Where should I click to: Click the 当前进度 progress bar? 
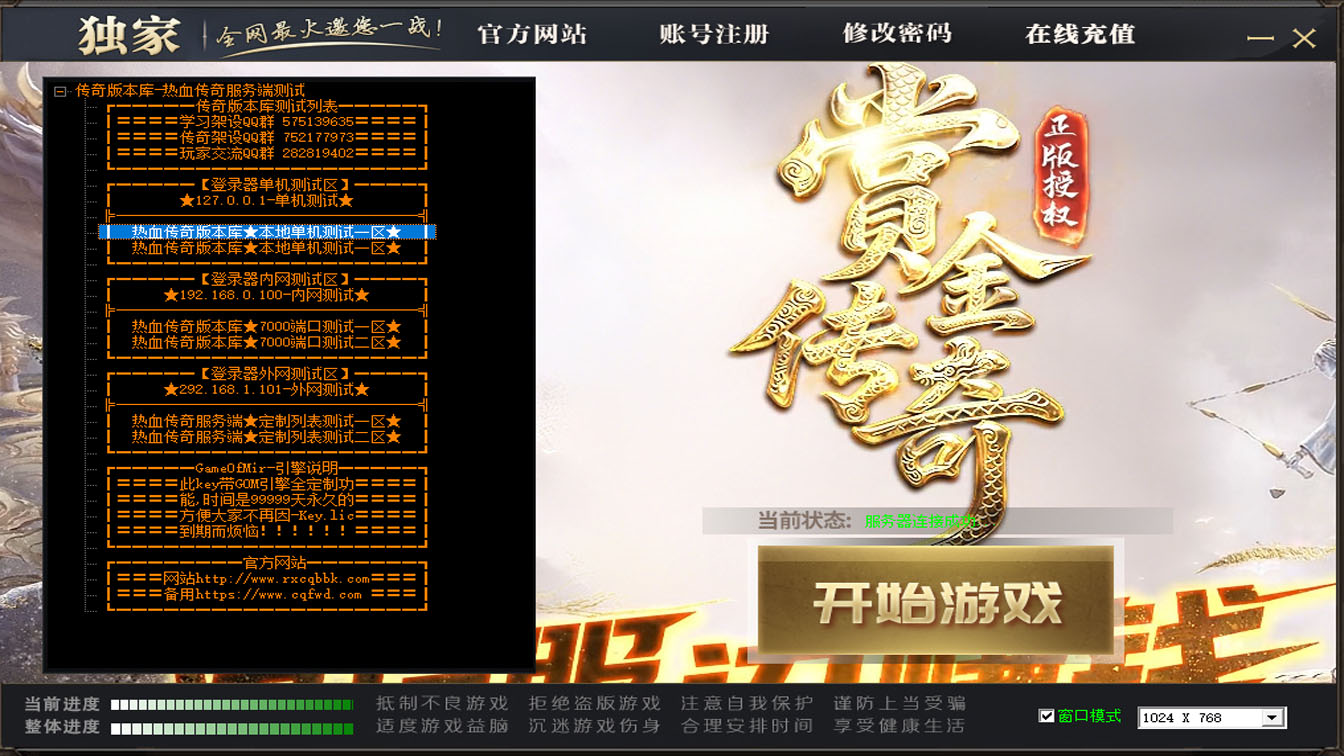pos(232,704)
